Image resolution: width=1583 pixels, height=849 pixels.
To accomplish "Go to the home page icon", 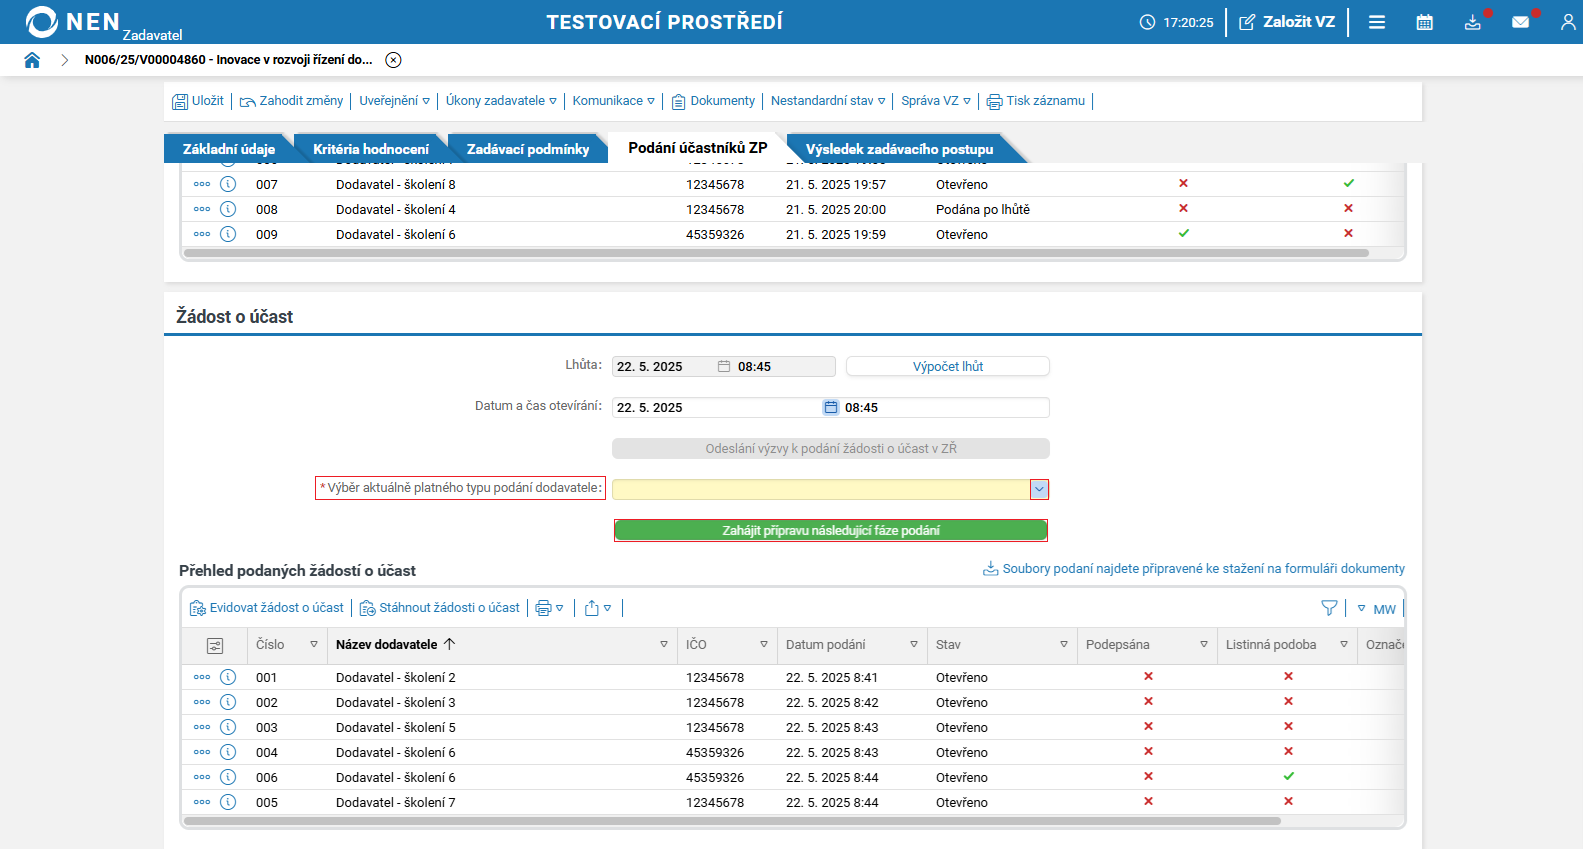I will coord(32,60).
